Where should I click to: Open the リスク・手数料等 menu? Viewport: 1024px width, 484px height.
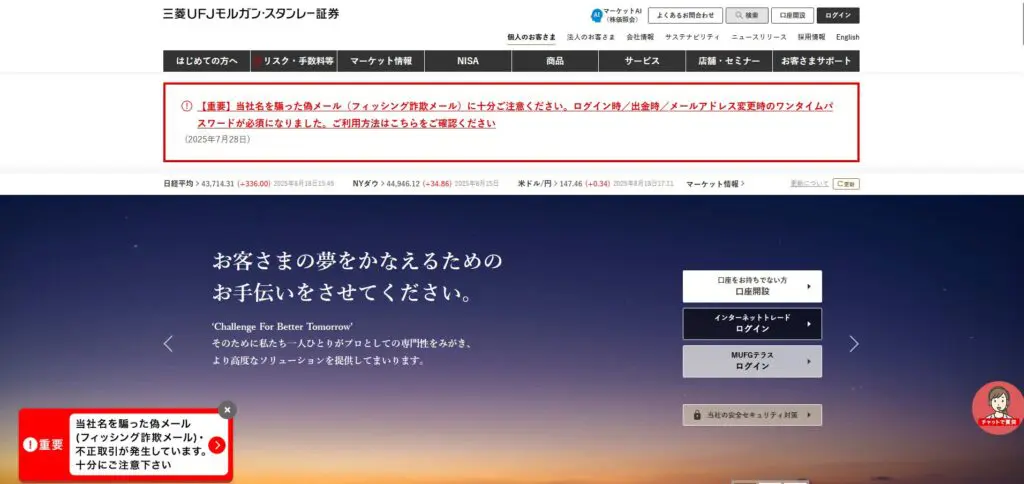(x=294, y=61)
